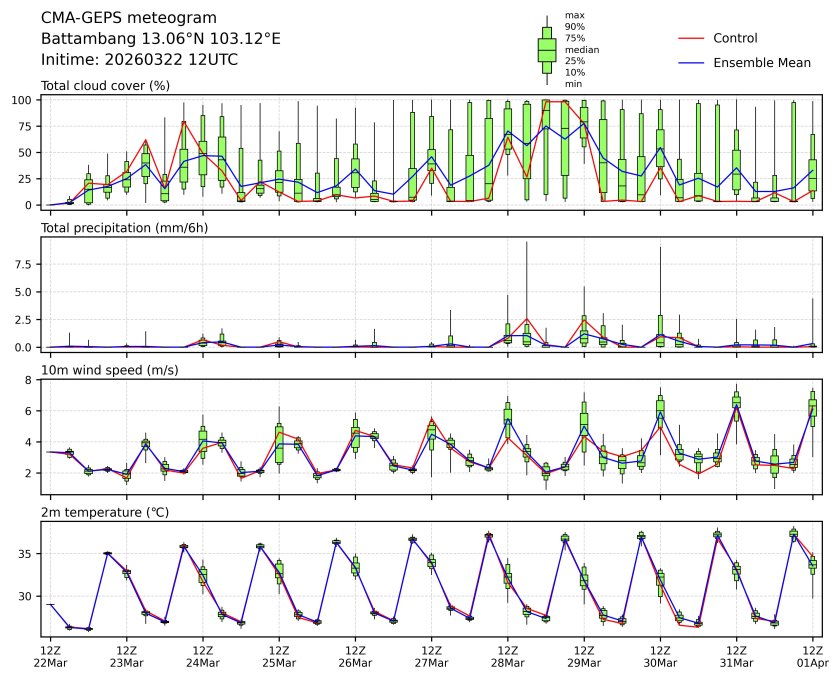
Task: Select the "Control" legend label
Action: tap(735, 38)
